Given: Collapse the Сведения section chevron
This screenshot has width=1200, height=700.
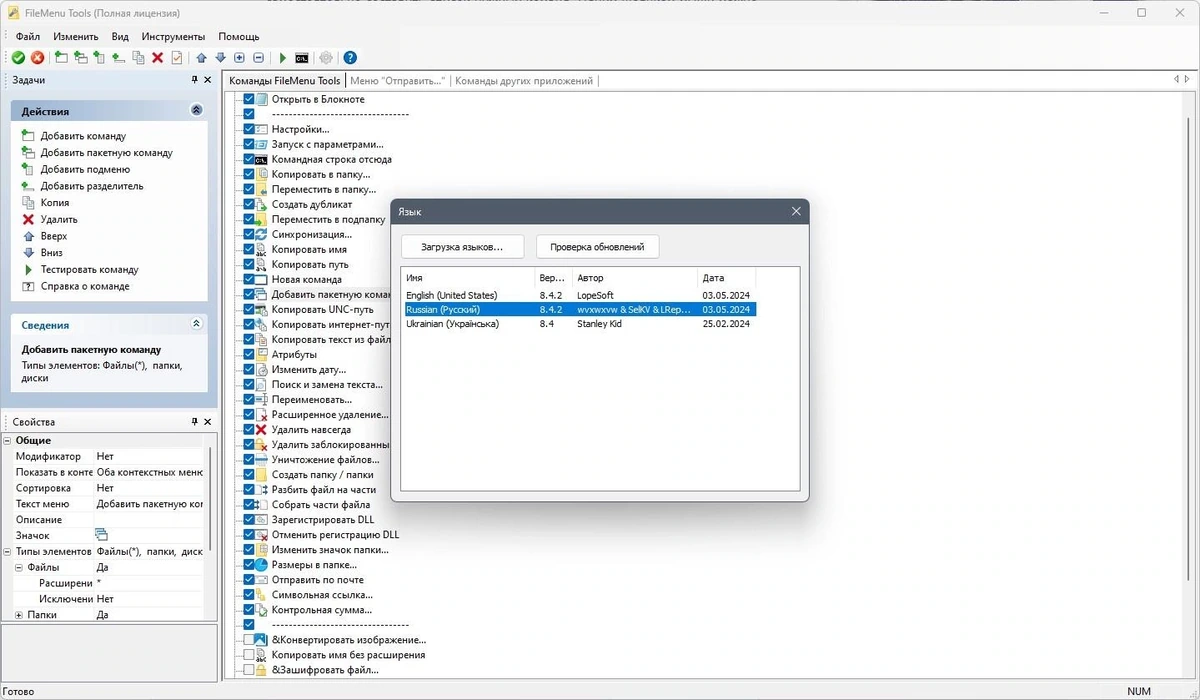Looking at the screenshot, I should [196, 324].
